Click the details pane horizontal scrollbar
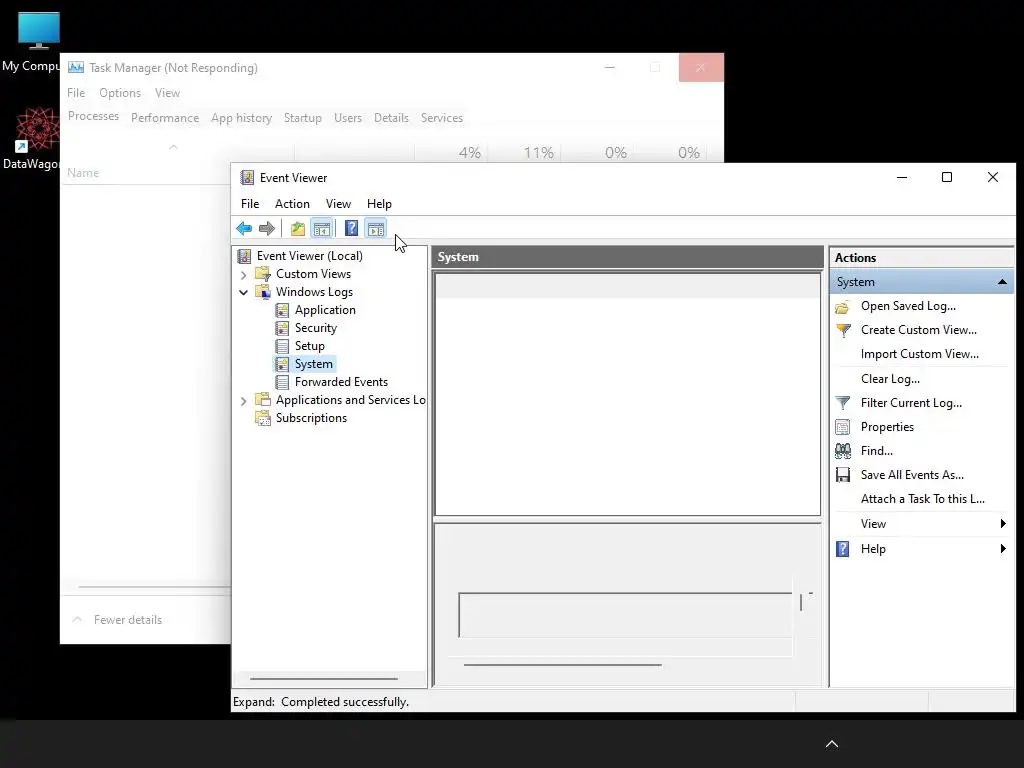Image resolution: width=1024 pixels, height=768 pixels. 563,665
